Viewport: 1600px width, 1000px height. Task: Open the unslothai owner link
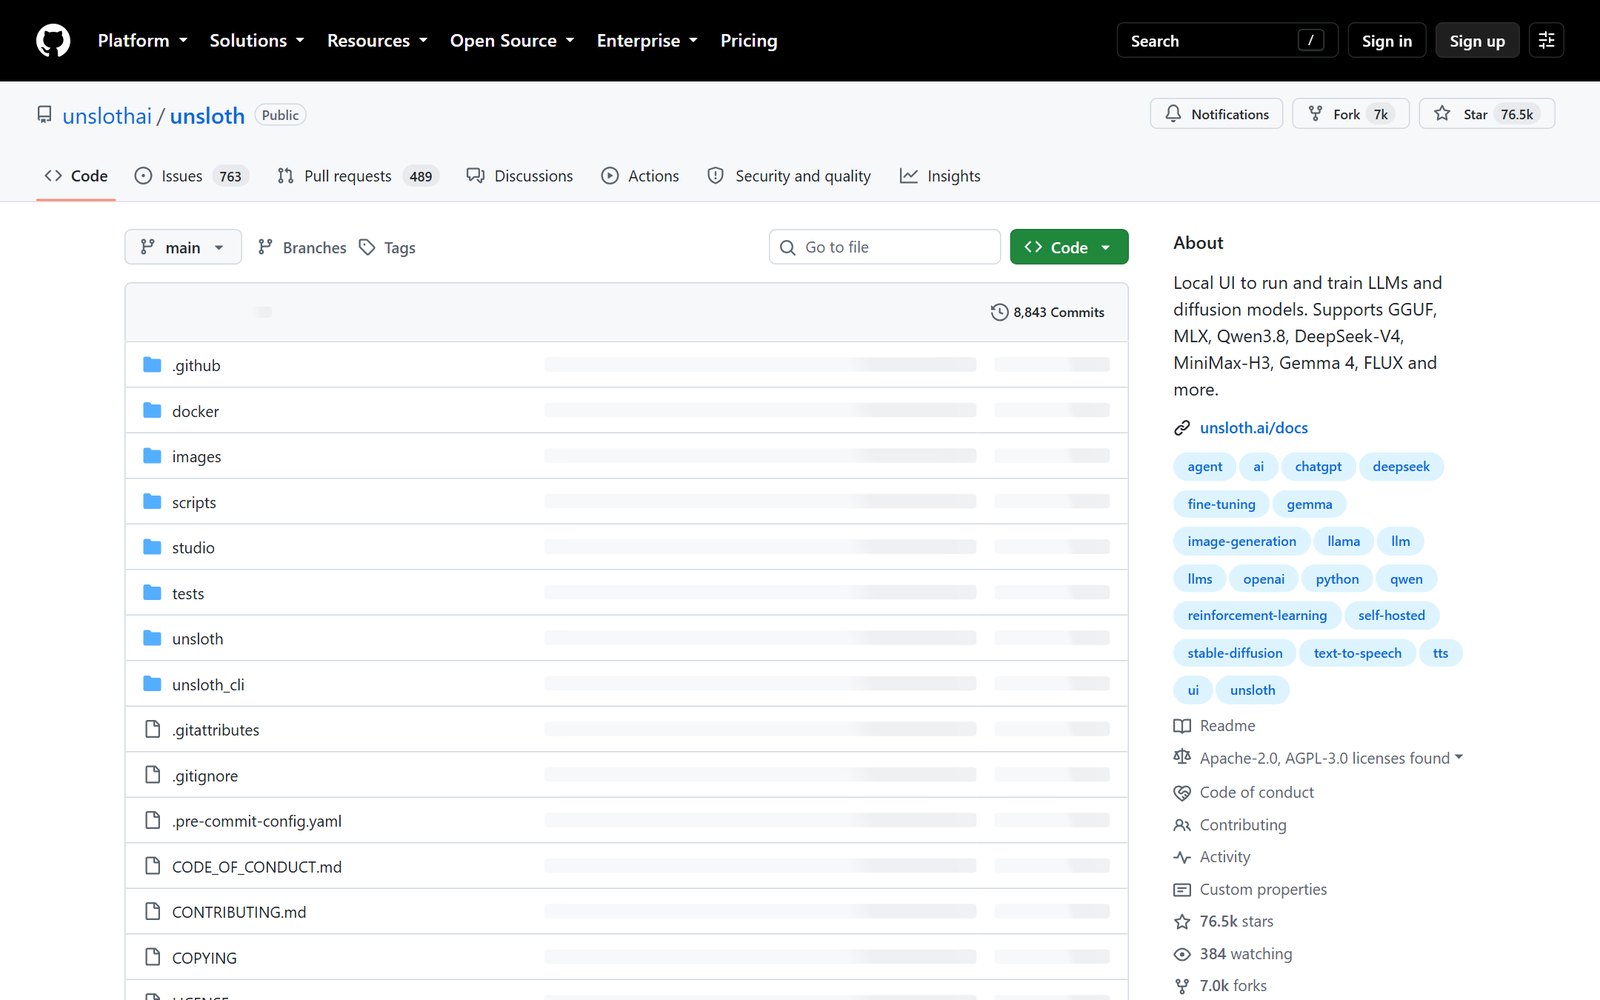pos(107,116)
